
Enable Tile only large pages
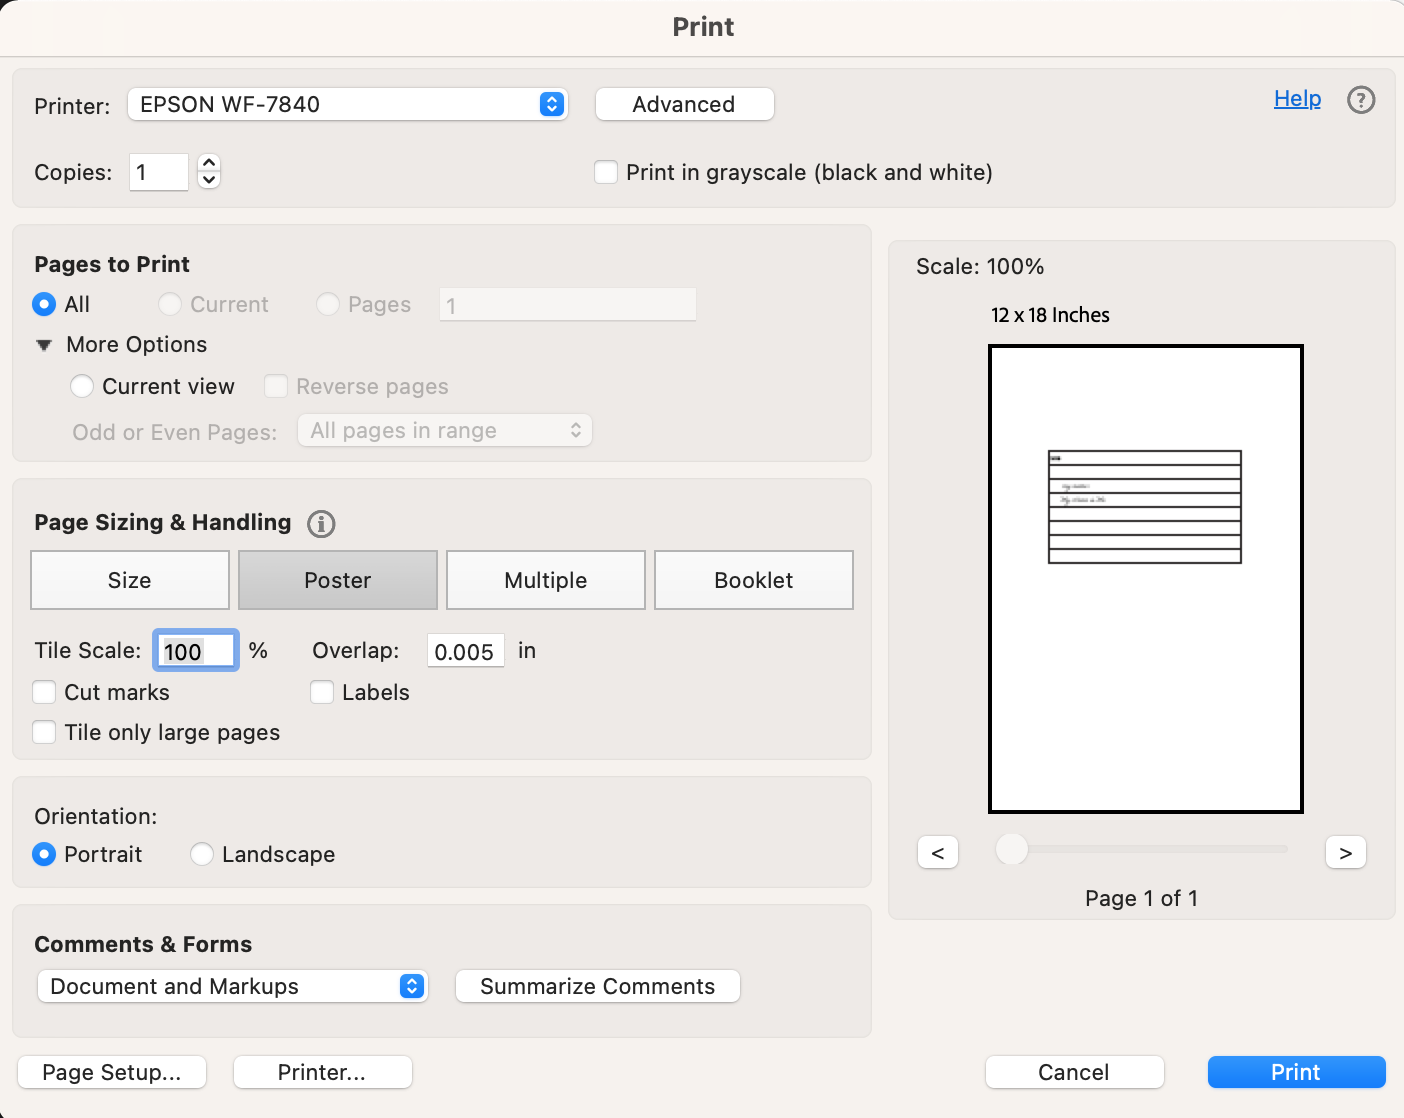pyautogui.click(x=44, y=732)
